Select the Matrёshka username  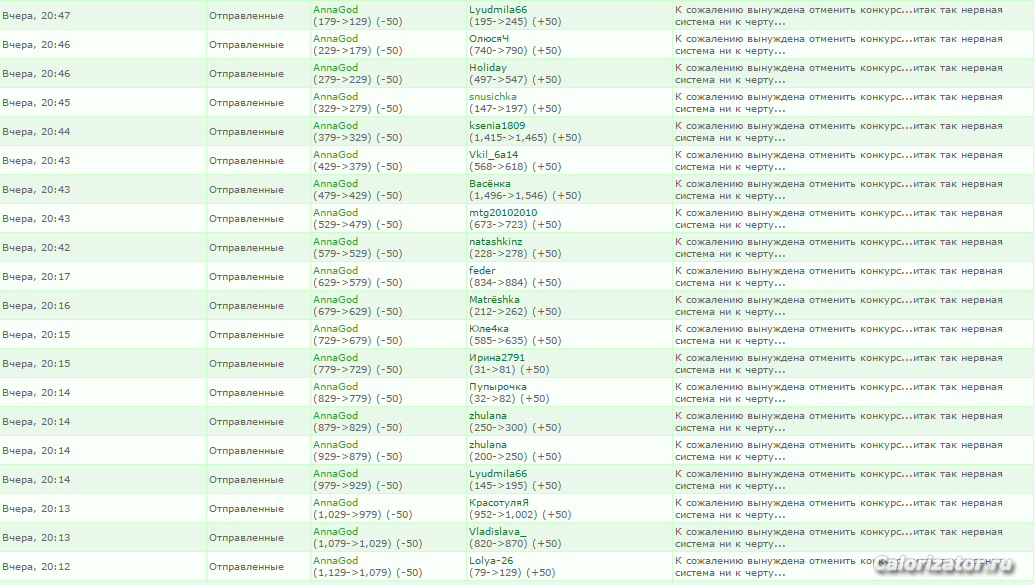494,300
